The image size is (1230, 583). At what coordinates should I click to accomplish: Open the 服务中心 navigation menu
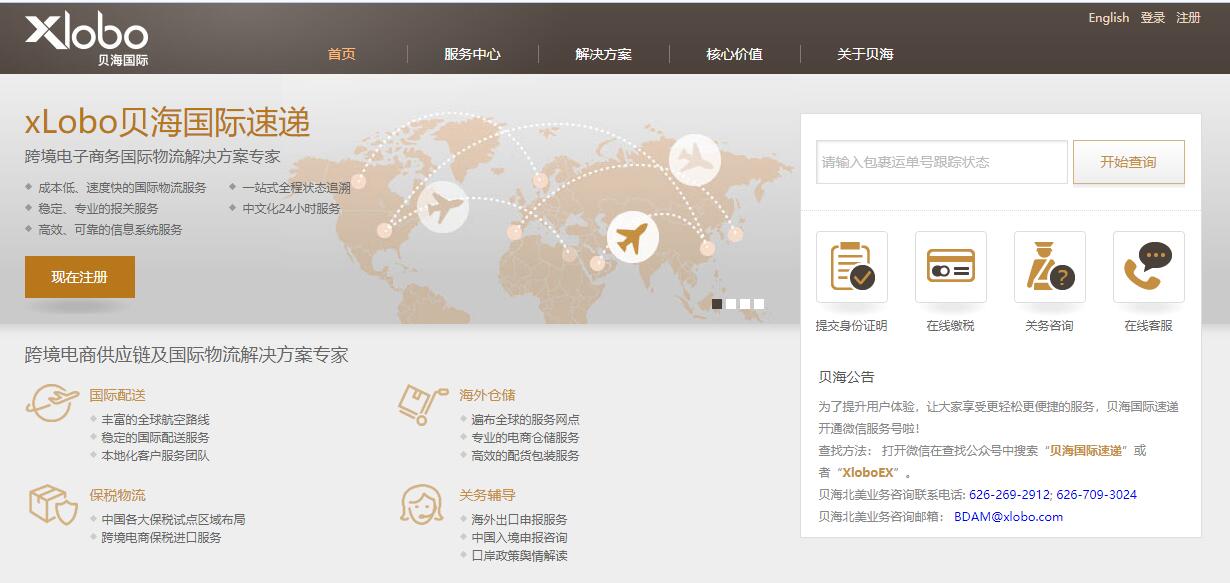(472, 54)
